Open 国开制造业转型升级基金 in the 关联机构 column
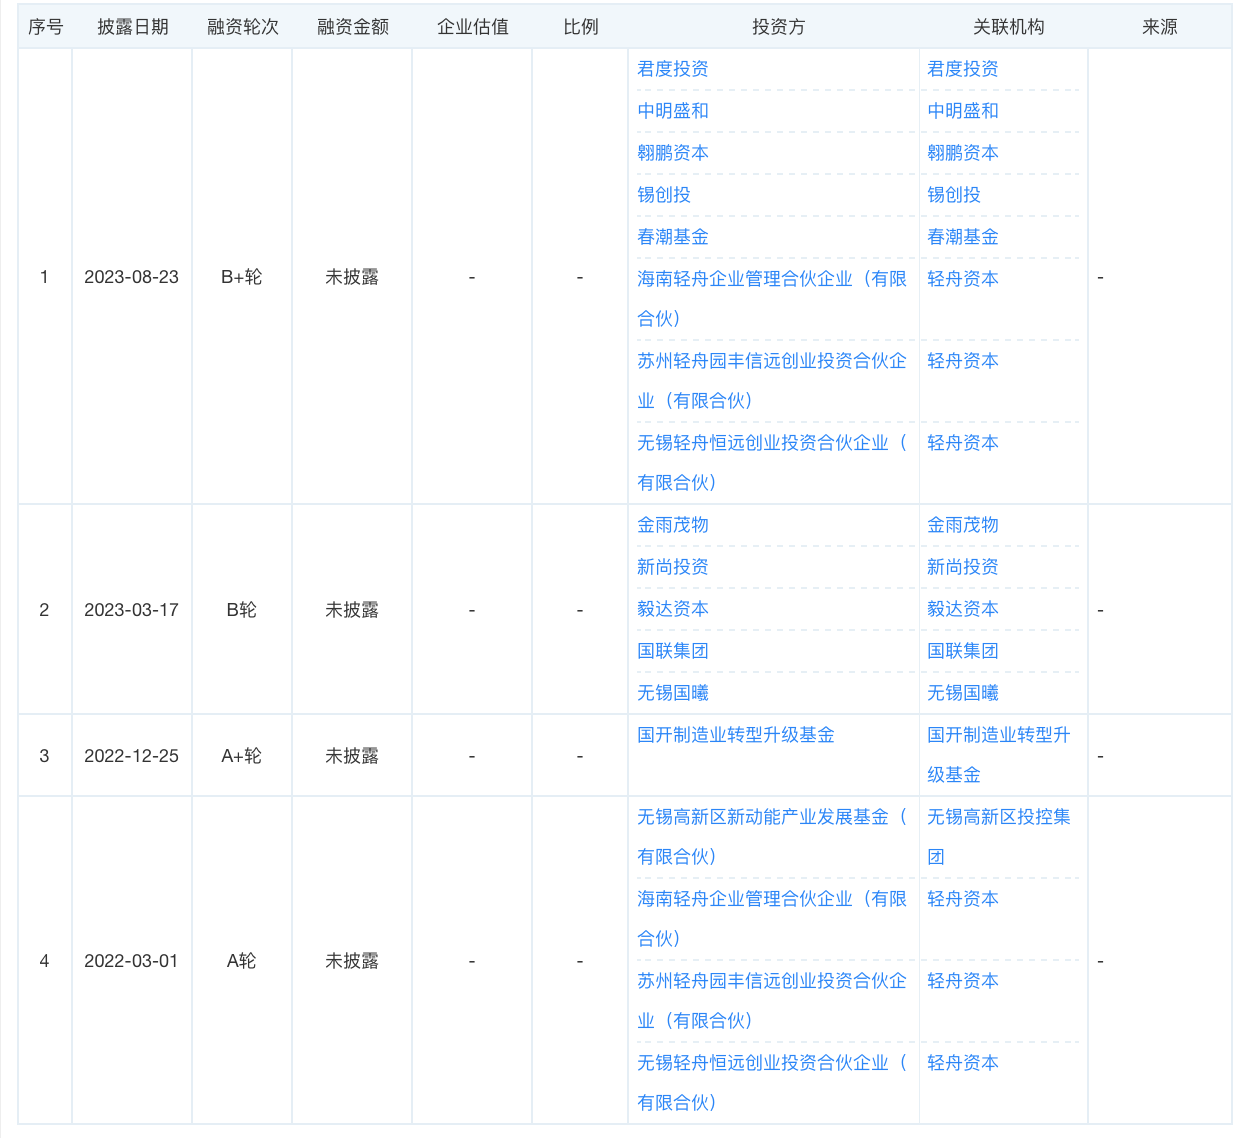 [999, 755]
